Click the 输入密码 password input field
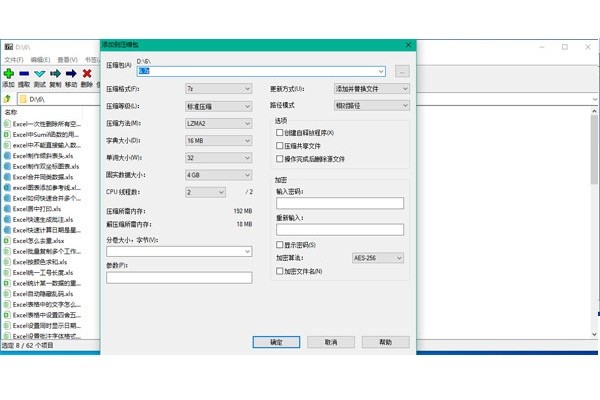Viewport: 600px width, 400px height. pyautogui.click(x=339, y=203)
